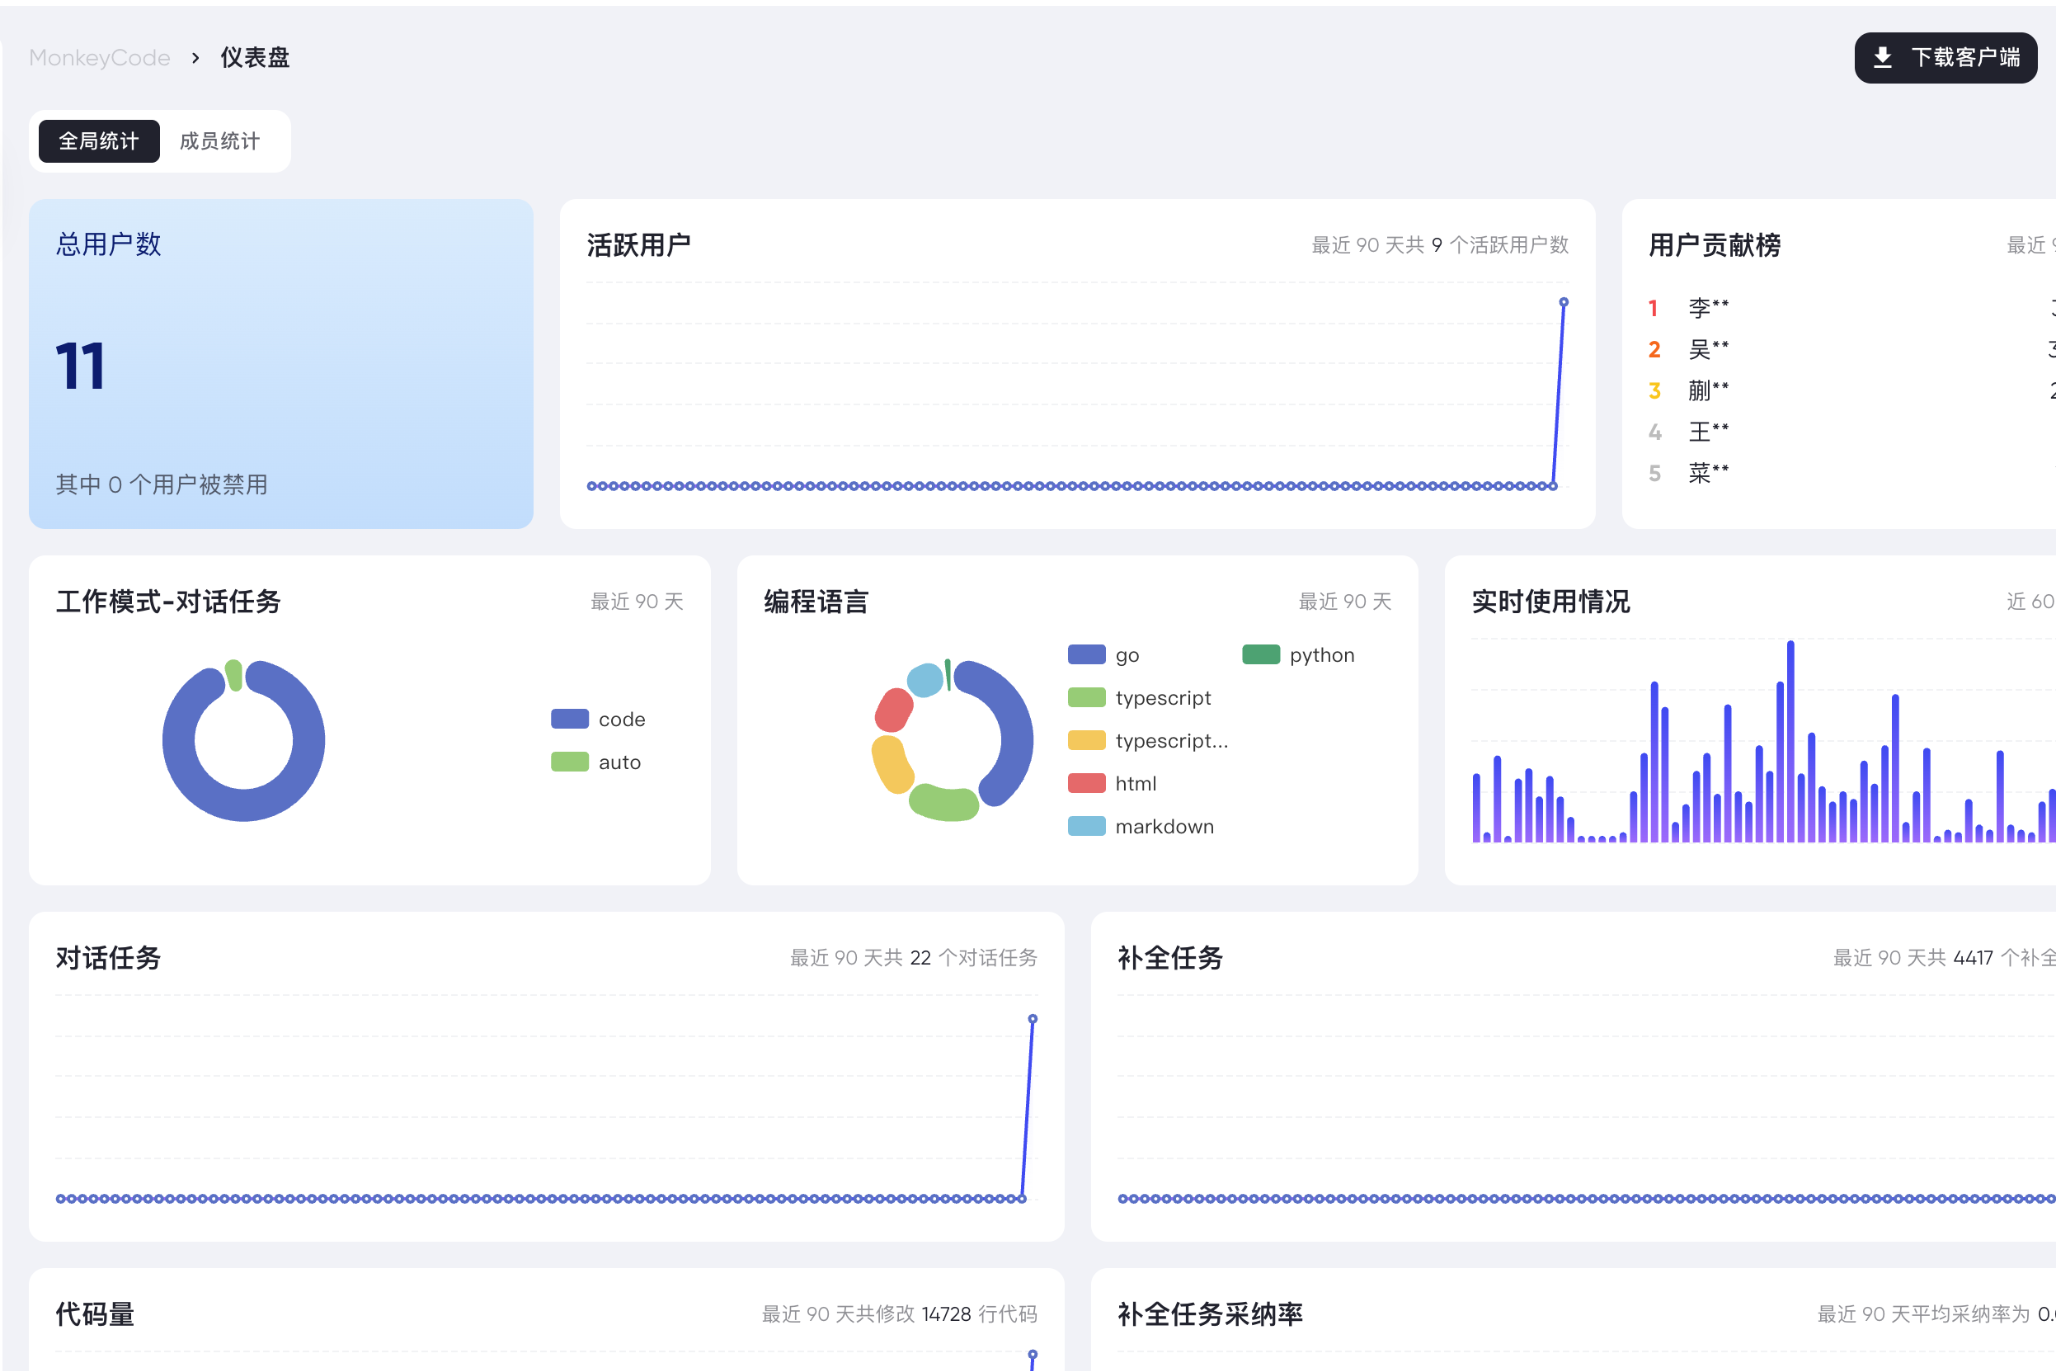Screen dimensions: 2056x1371
Task: Toggle the python legend color swatch
Action: (1261, 655)
